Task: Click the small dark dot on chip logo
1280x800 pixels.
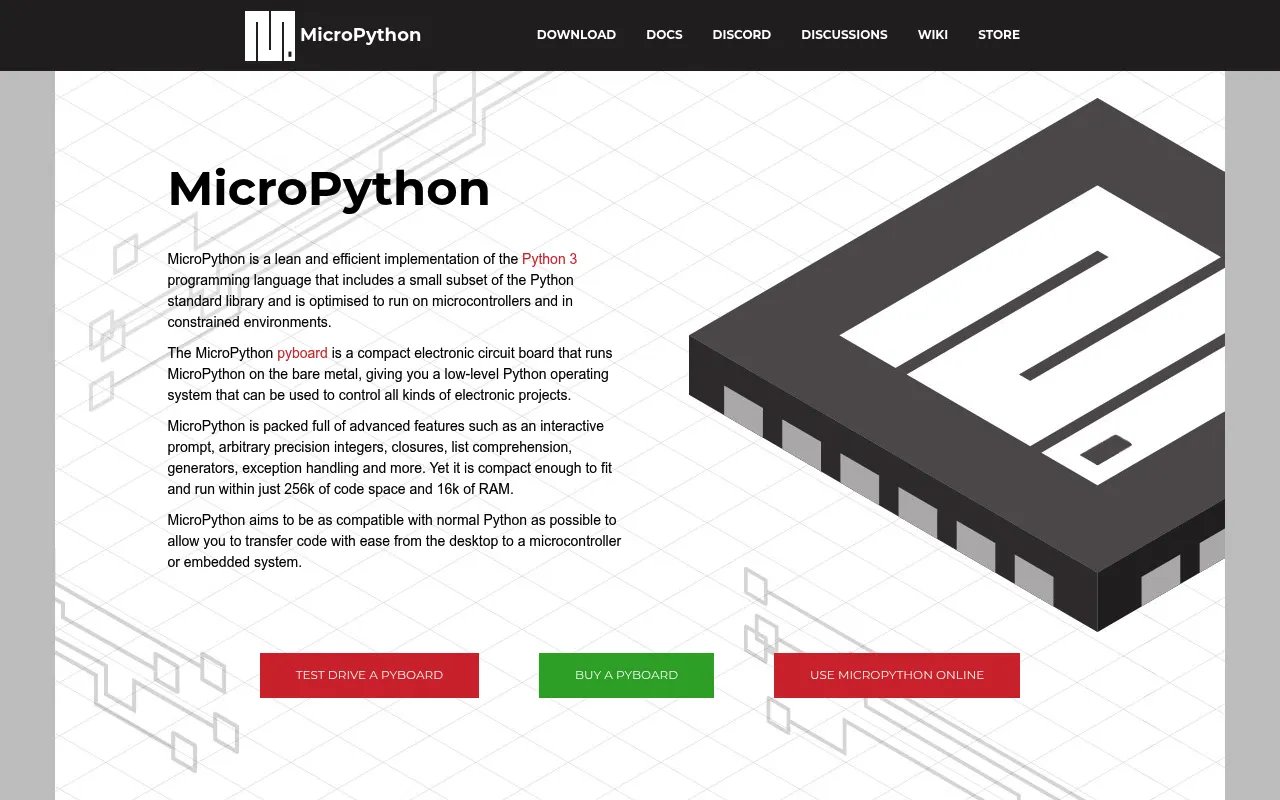Action: click(1105, 450)
